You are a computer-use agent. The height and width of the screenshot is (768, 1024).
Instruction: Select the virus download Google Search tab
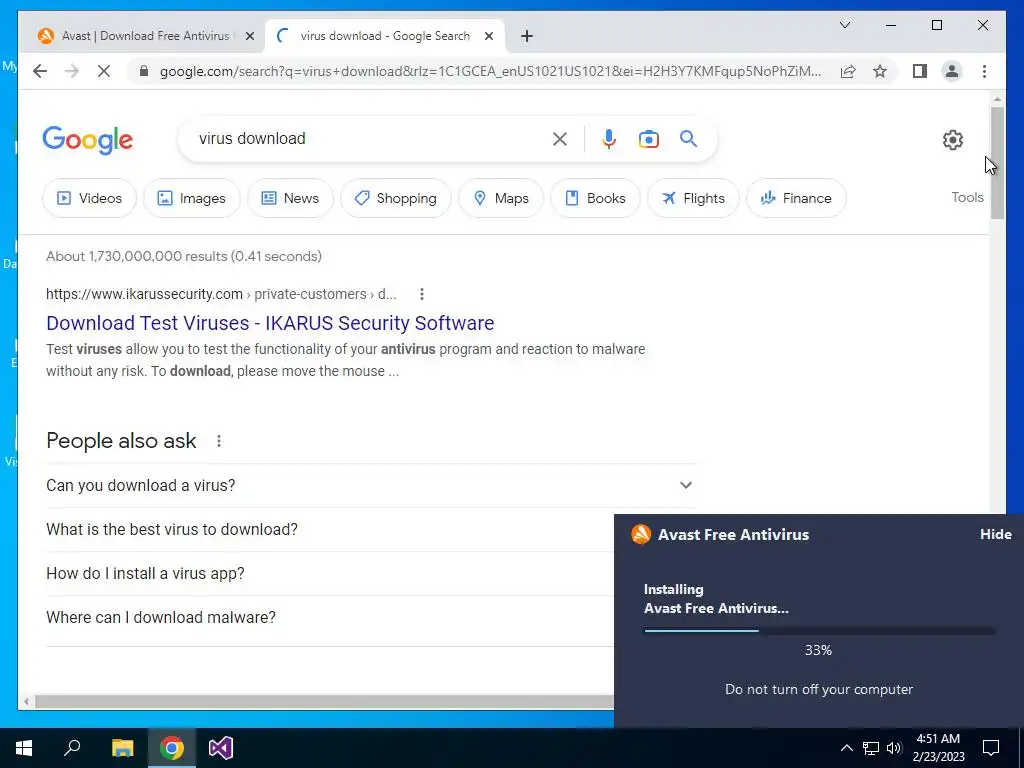385,36
